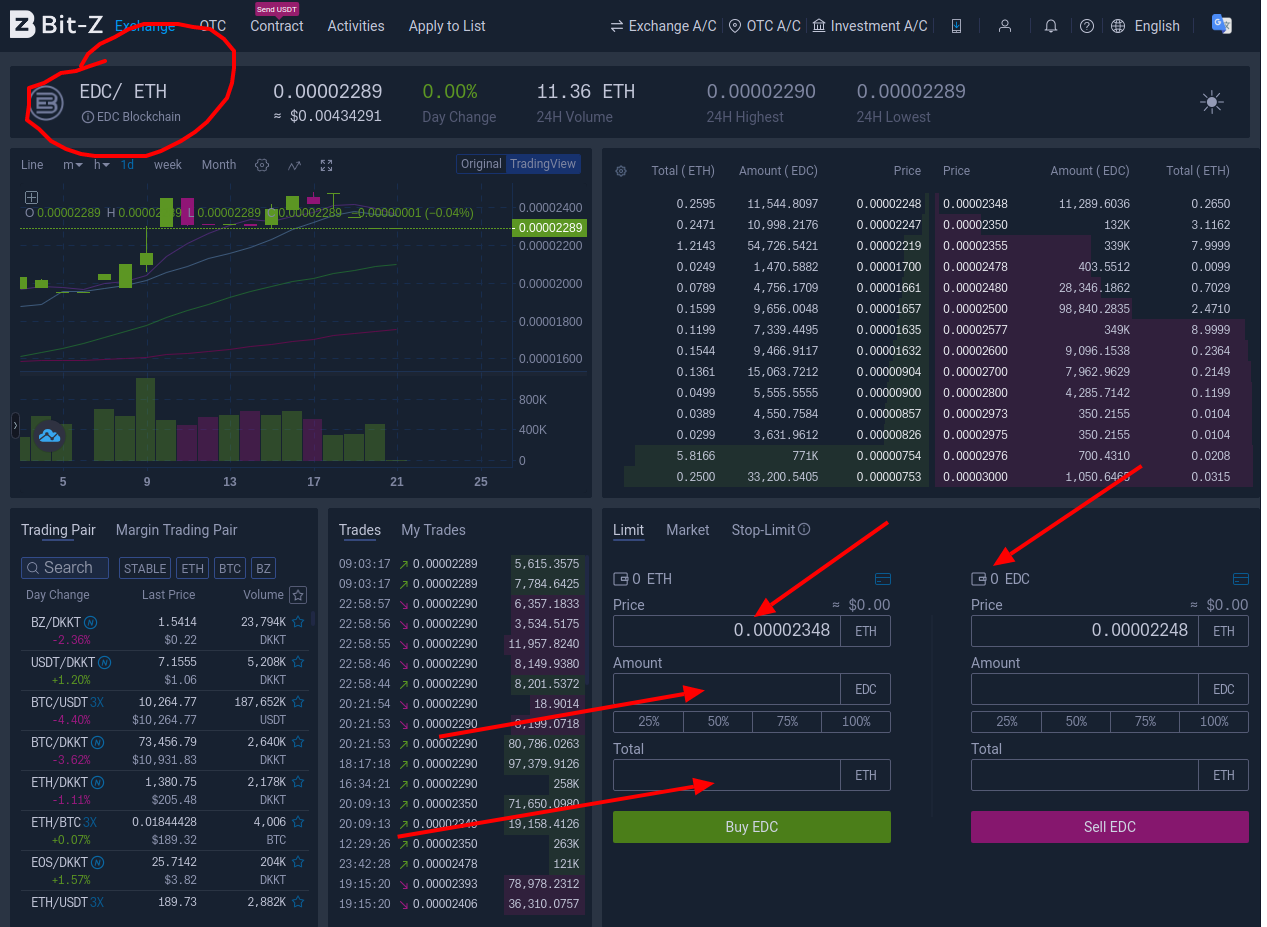Viewport: 1267px width, 927px height.
Task: Select the 1d chart interval
Action: 128,165
